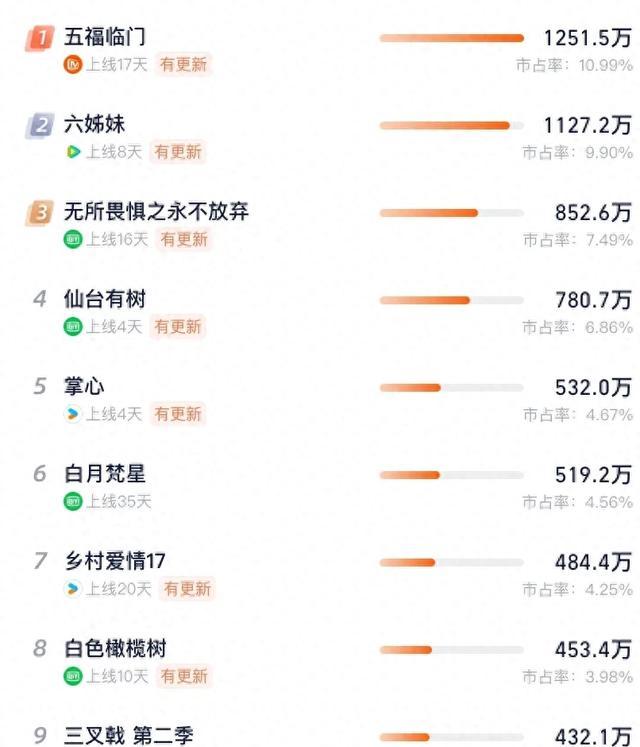The height and width of the screenshot is (747, 640).
Task: Click the popularity bar for 掌心
Action: point(452,388)
